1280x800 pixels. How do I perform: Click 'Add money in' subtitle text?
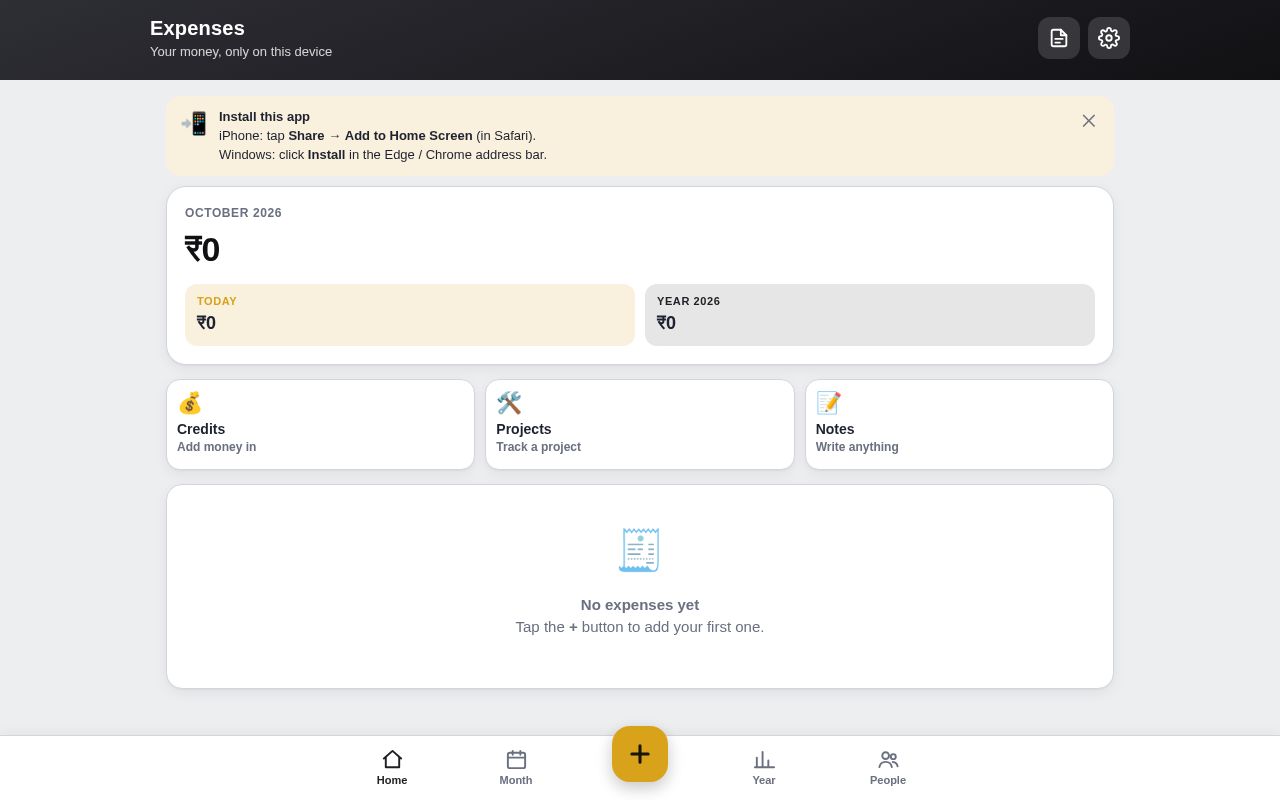pyautogui.click(x=217, y=447)
